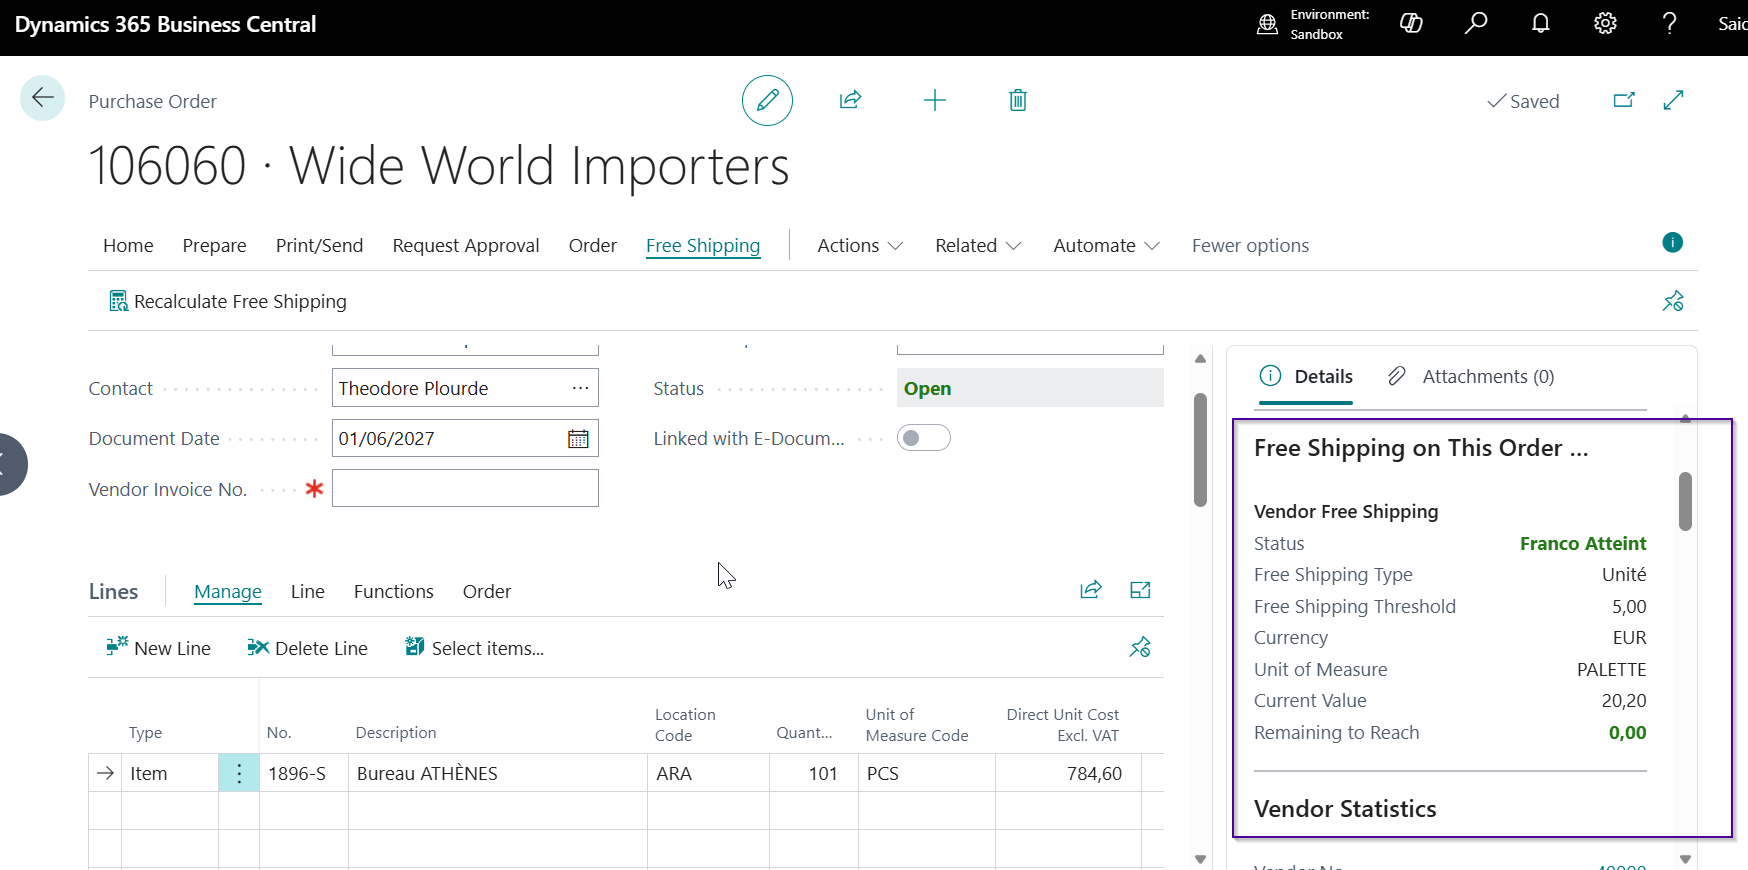Expand the Lines part to full view

click(x=1140, y=590)
